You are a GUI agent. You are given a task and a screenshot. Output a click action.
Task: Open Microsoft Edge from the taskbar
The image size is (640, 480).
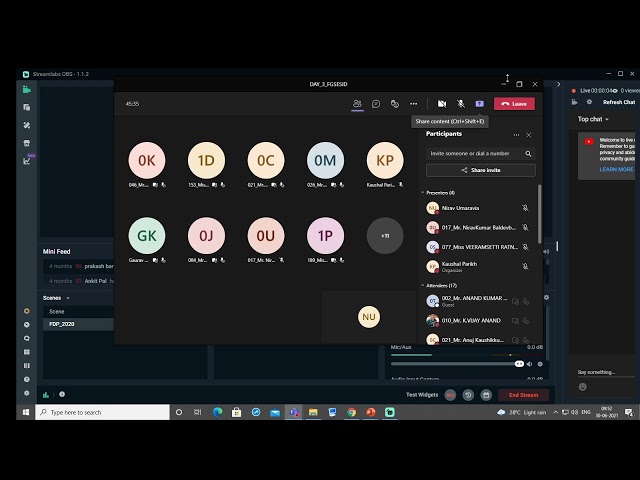[x=217, y=412]
